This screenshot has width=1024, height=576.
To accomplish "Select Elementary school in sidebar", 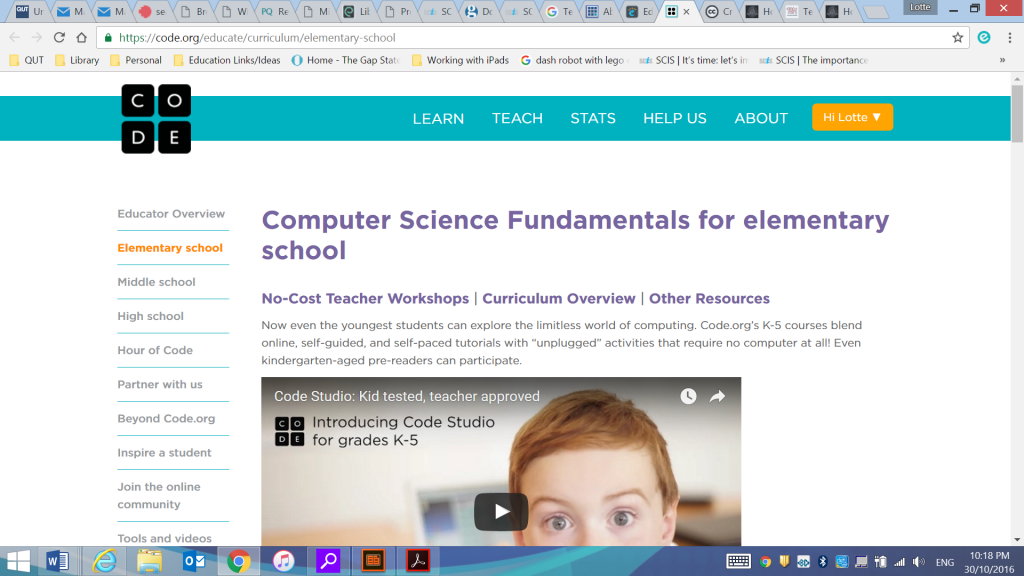I will point(170,248).
